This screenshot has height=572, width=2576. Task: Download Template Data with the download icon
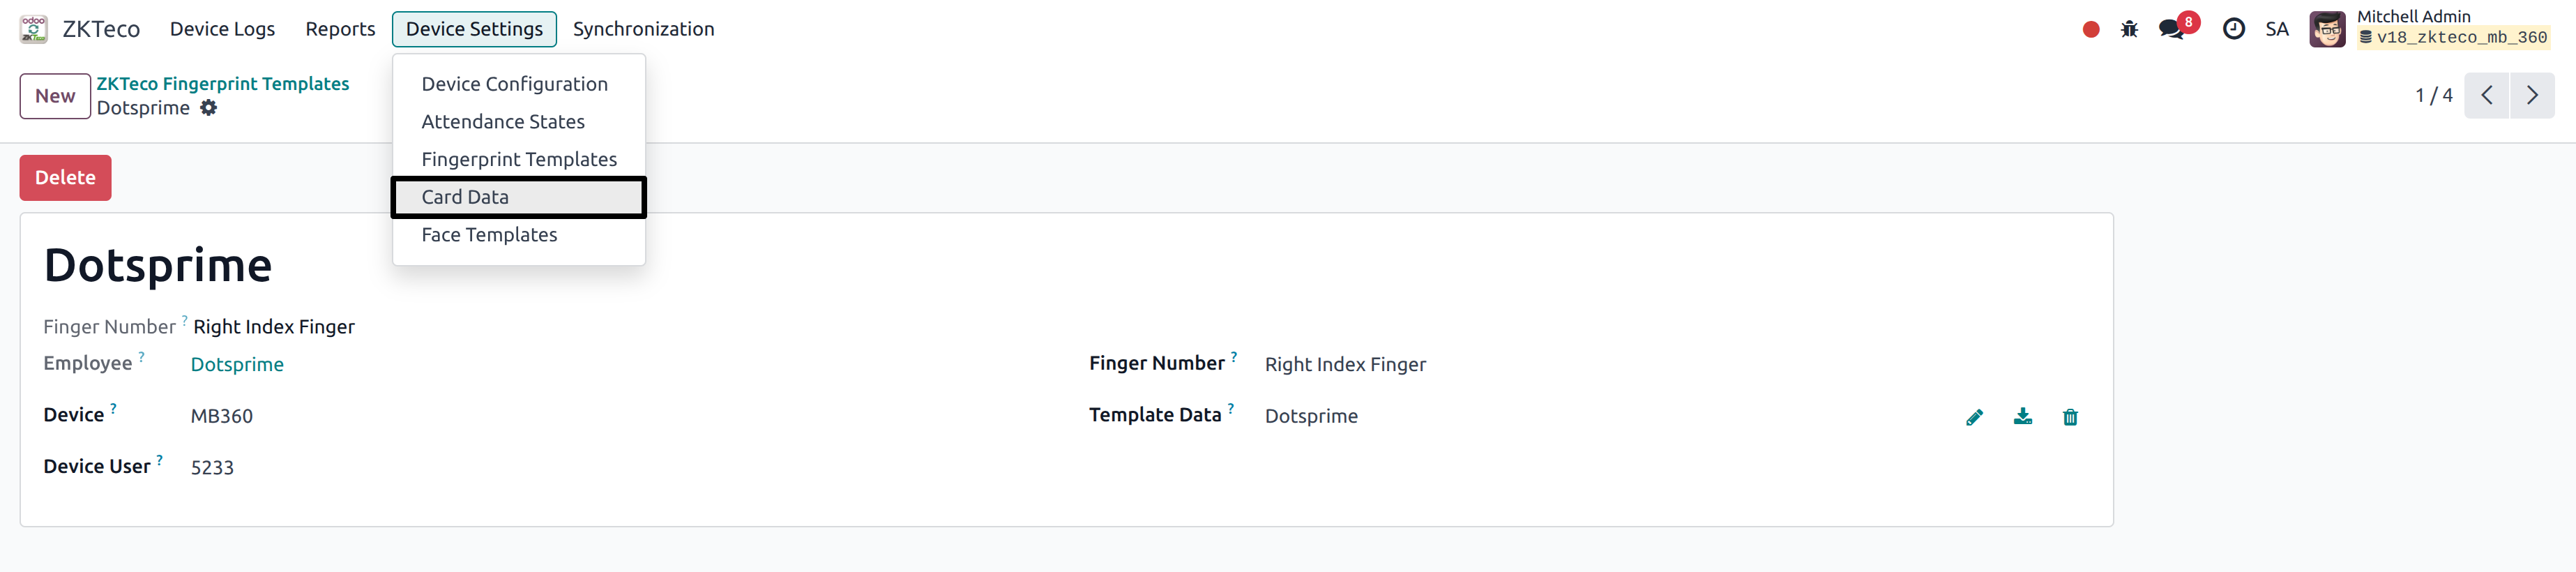click(x=2022, y=417)
